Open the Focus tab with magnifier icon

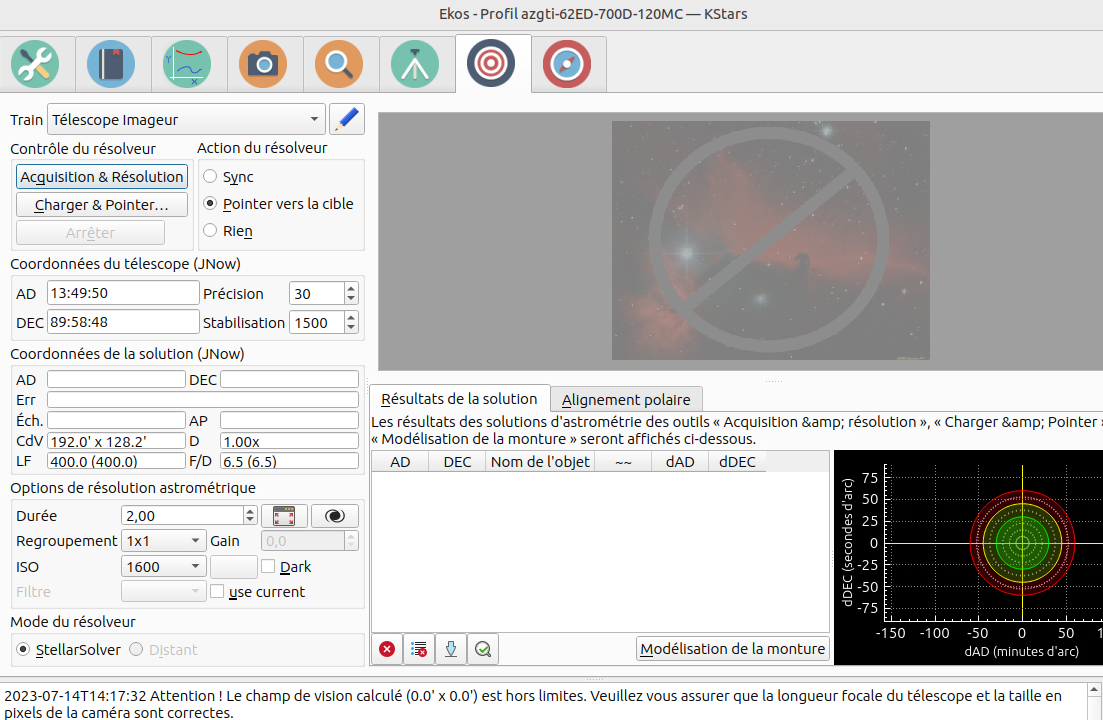339,64
